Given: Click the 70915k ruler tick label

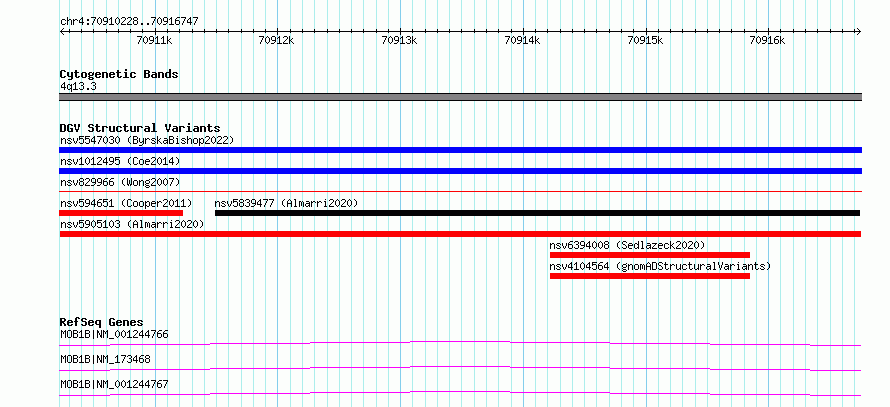Looking at the screenshot, I should tap(645, 41).
